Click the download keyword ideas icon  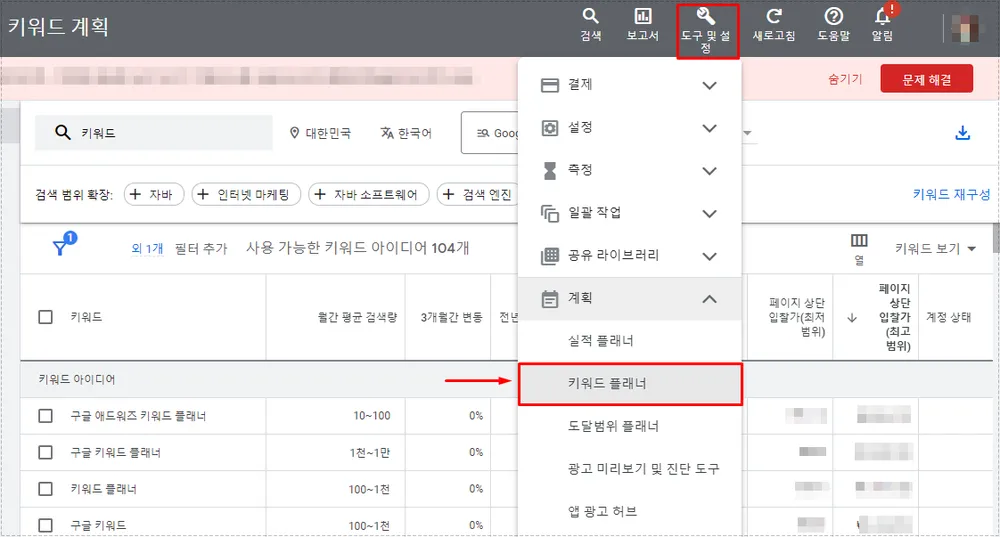(962, 133)
